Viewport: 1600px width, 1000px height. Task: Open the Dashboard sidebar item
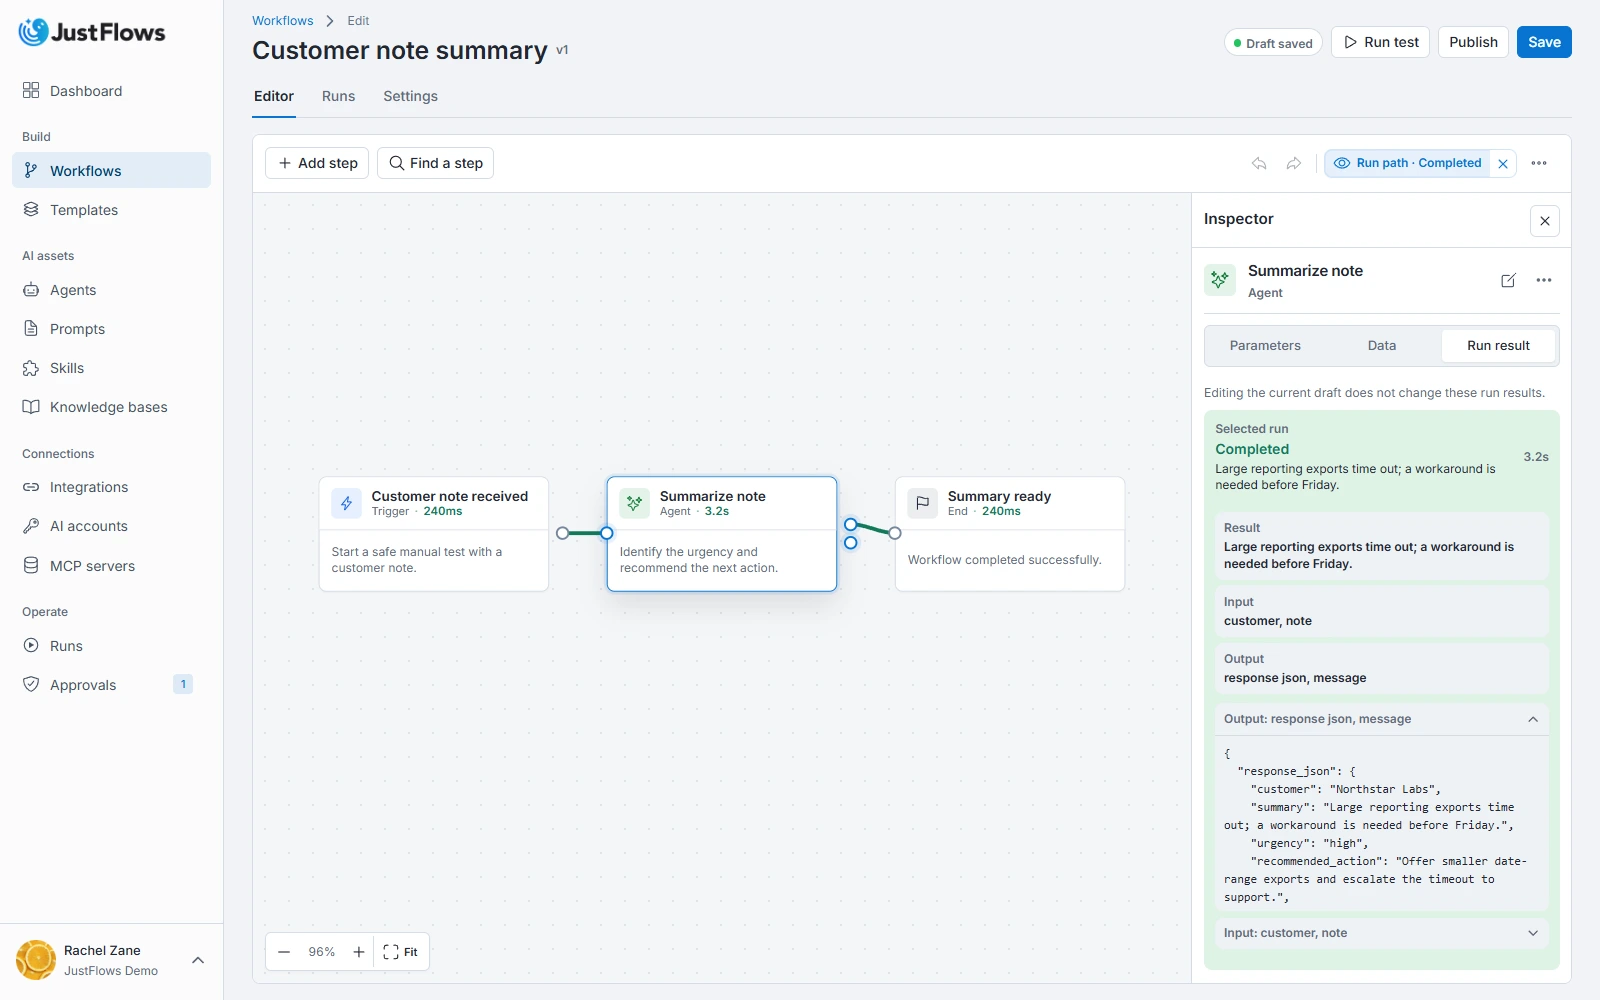point(111,91)
